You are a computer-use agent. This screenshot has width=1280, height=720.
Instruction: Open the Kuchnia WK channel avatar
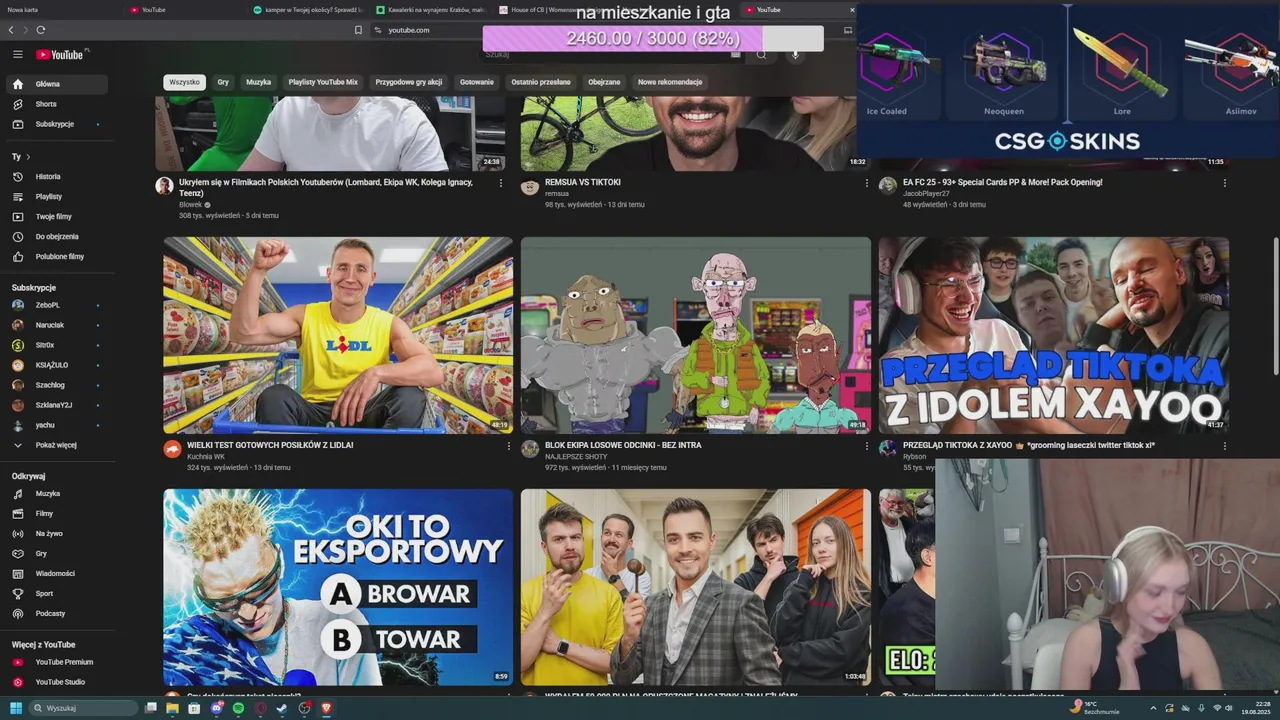coord(172,449)
